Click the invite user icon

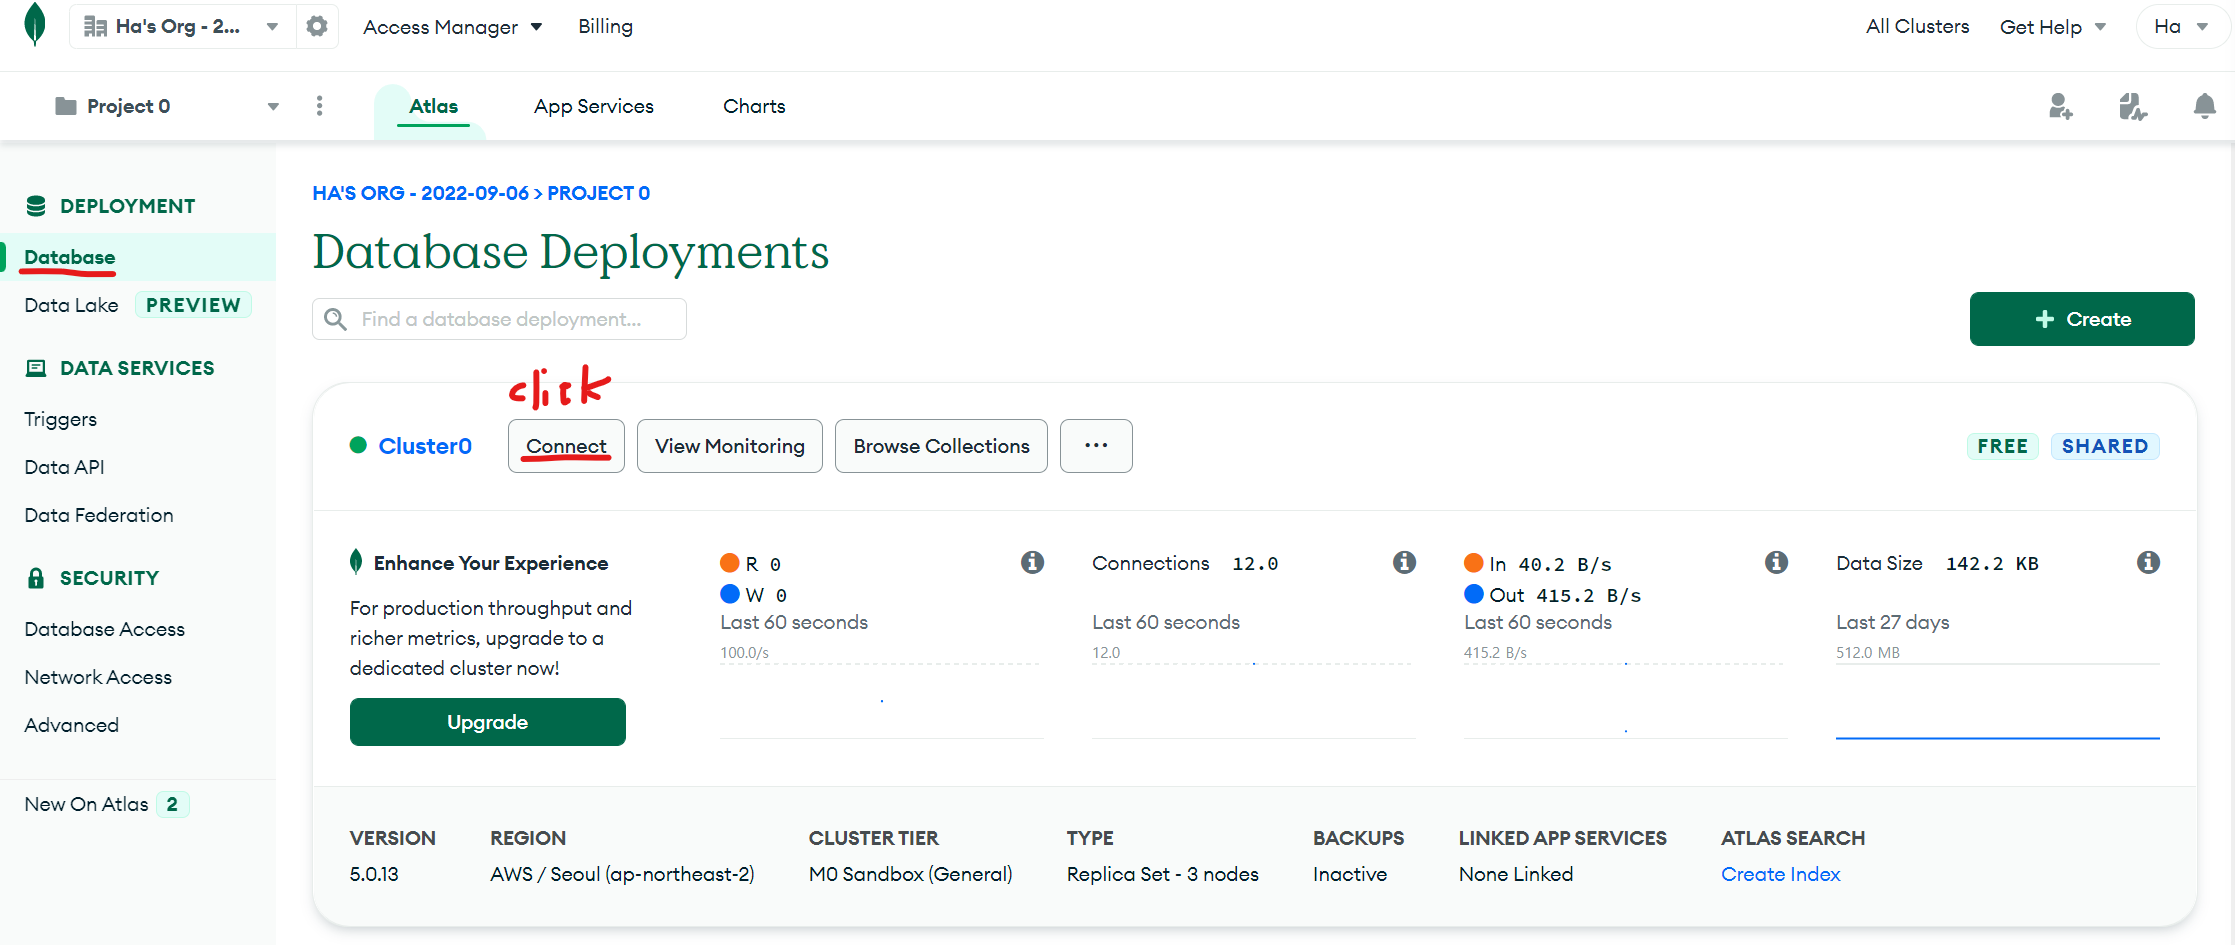coord(2060,106)
